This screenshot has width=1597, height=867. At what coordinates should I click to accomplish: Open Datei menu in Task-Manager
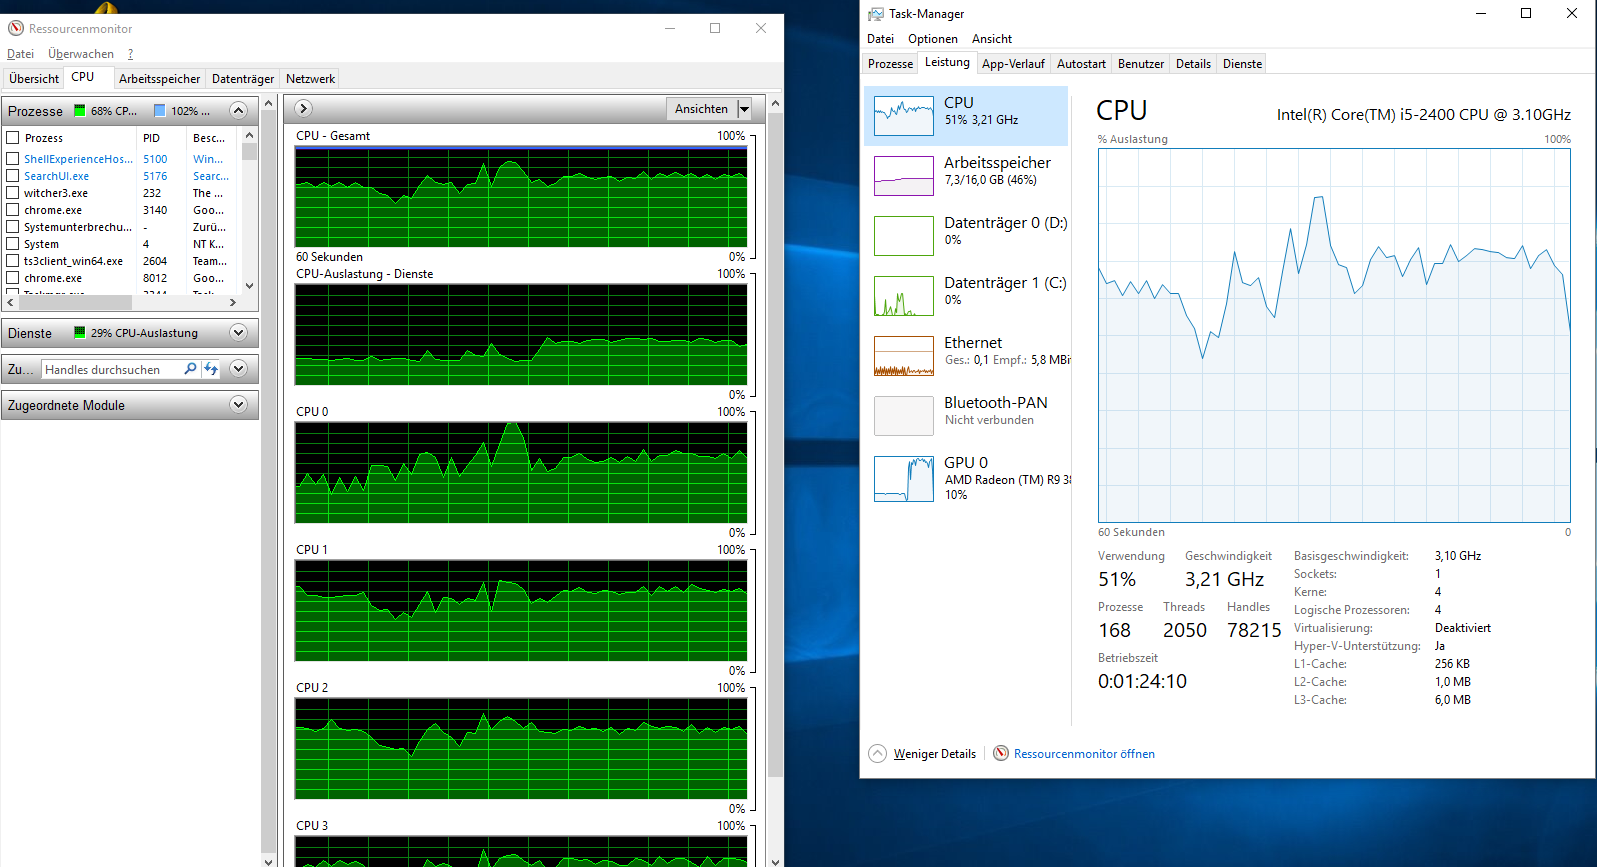pos(880,39)
